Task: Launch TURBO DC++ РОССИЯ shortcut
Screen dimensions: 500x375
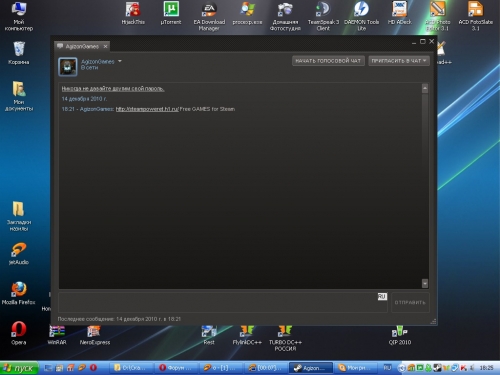Action: [285, 338]
